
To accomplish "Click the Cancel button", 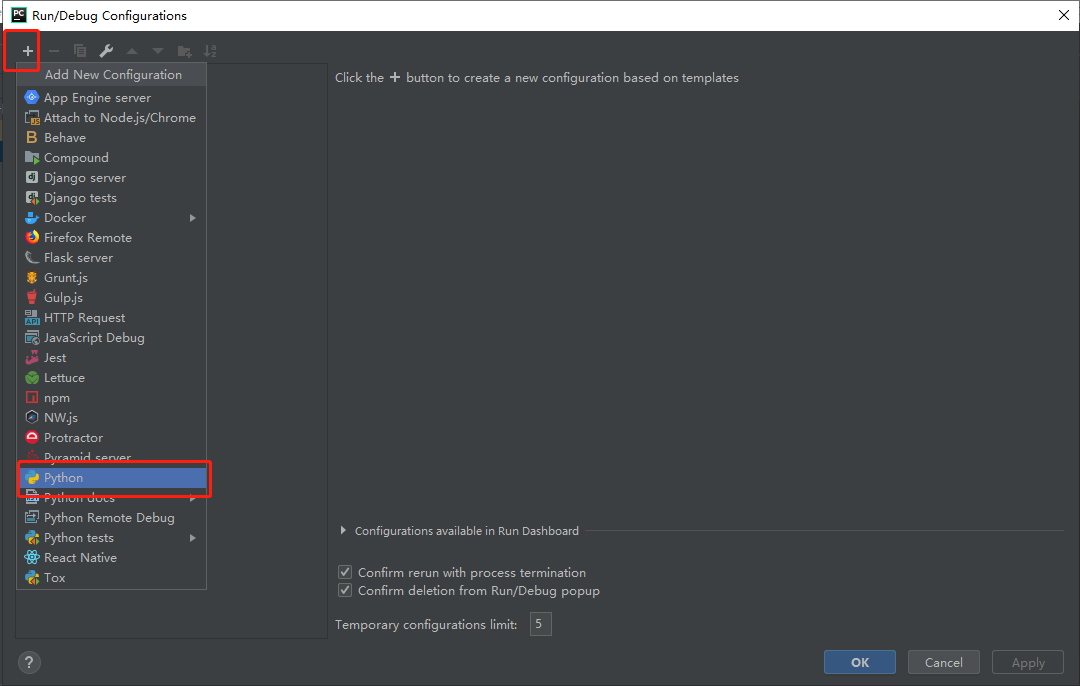I will [944, 662].
